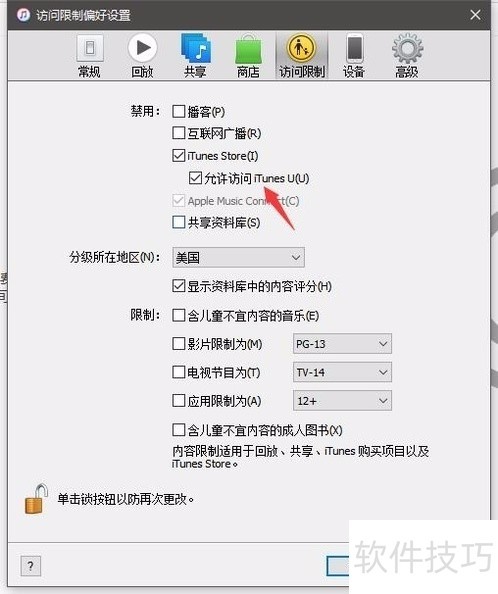Viewport: 498px width, 594px height.
Task: Expand the TV-14 rating dropdown
Action: 342,372
